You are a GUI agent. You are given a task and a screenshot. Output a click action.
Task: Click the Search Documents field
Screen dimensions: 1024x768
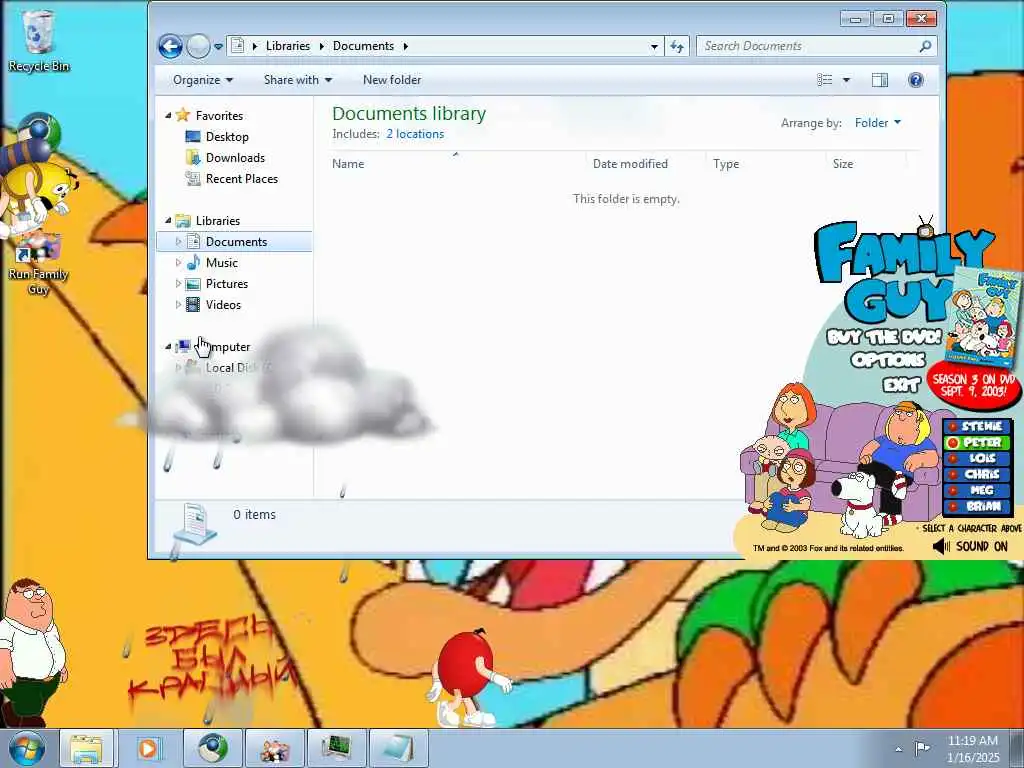[816, 46]
